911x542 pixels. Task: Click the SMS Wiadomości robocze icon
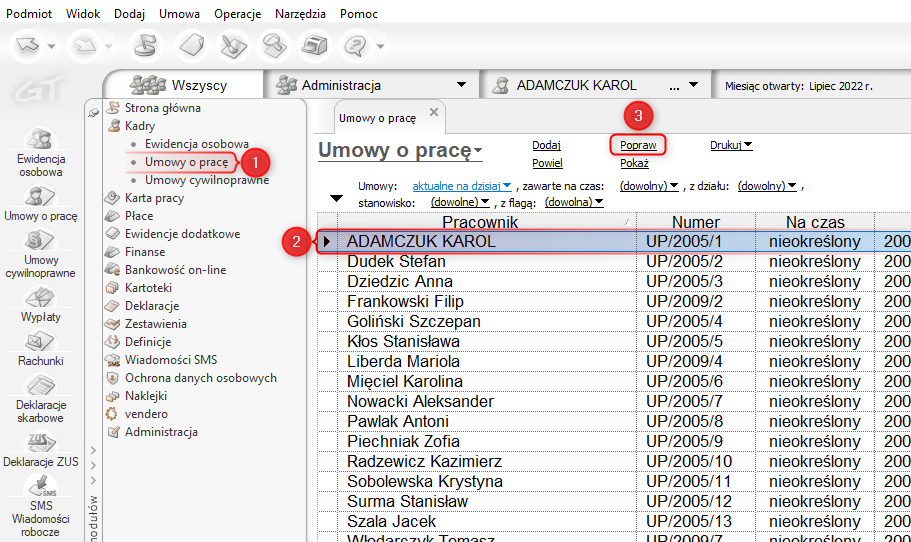point(40,487)
